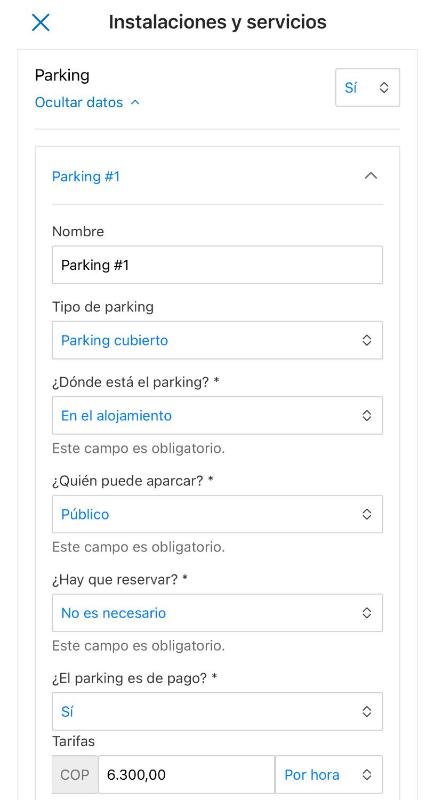Click the arrows icon on Parking cubierto
Screen dimensions: 435x800
point(367,340)
